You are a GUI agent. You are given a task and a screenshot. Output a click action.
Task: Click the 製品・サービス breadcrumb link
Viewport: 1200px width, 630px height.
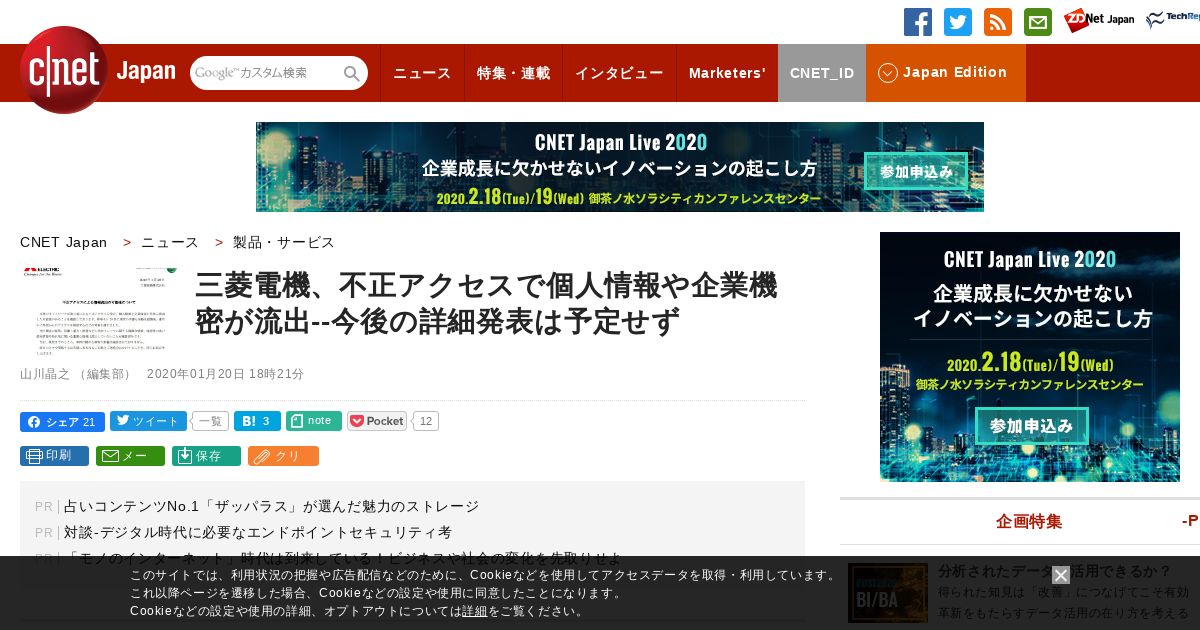pyautogui.click(x=284, y=242)
